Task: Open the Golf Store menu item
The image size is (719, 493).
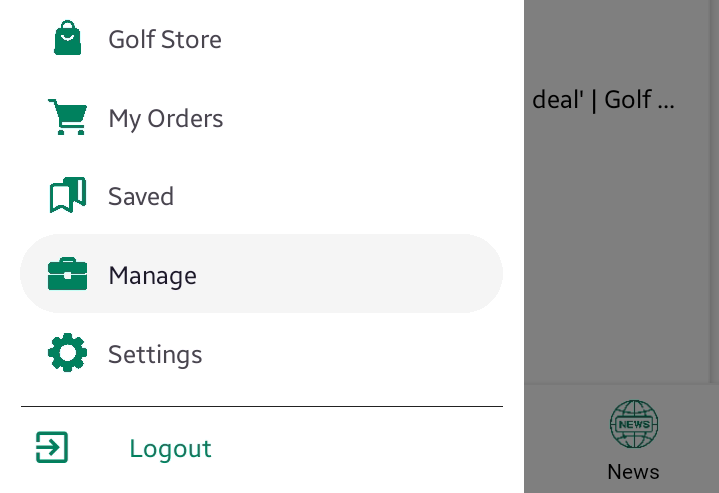Action: pos(165,40)
